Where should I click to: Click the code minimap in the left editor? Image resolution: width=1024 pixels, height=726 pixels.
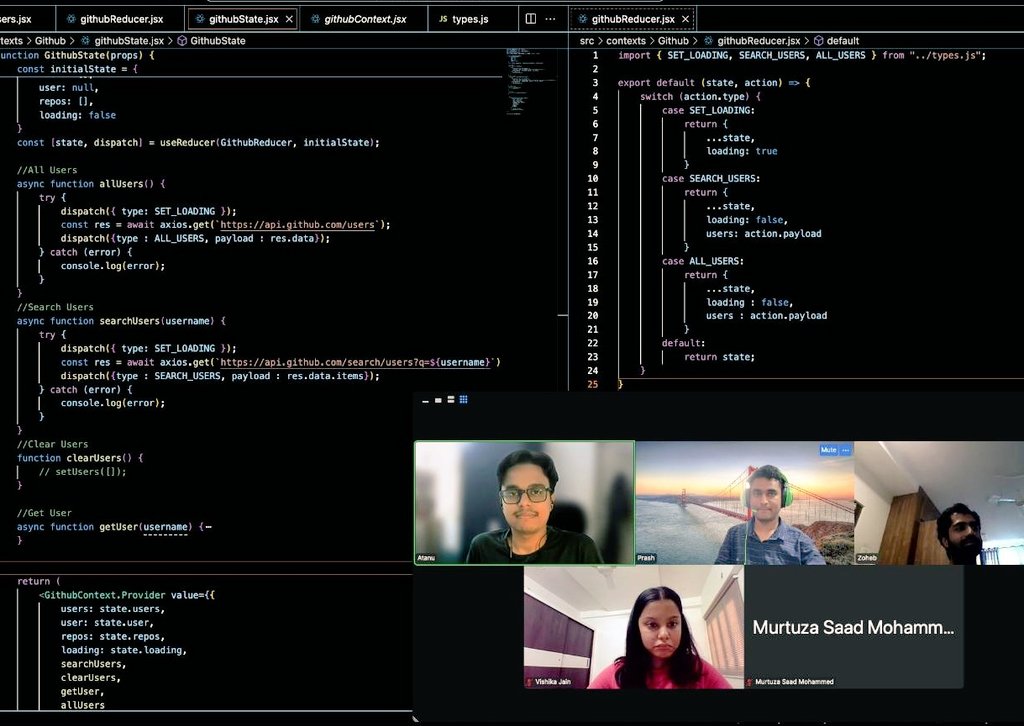coord(530,81)
